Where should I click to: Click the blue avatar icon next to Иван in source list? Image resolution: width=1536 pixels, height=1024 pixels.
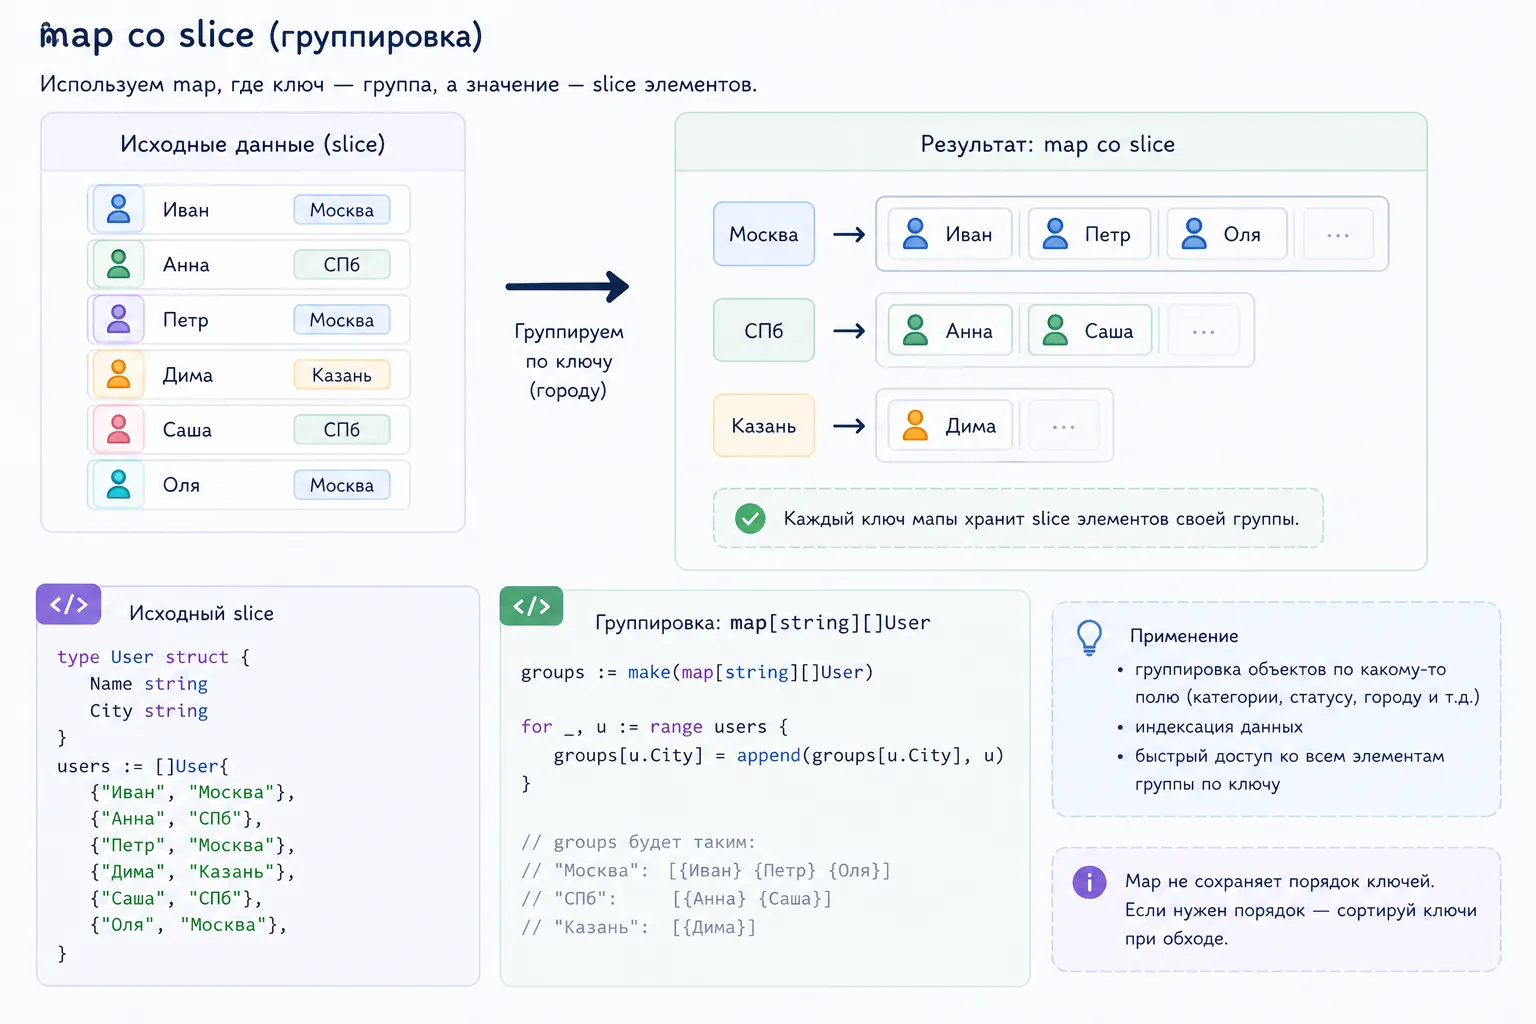click(x=118, y=209)
